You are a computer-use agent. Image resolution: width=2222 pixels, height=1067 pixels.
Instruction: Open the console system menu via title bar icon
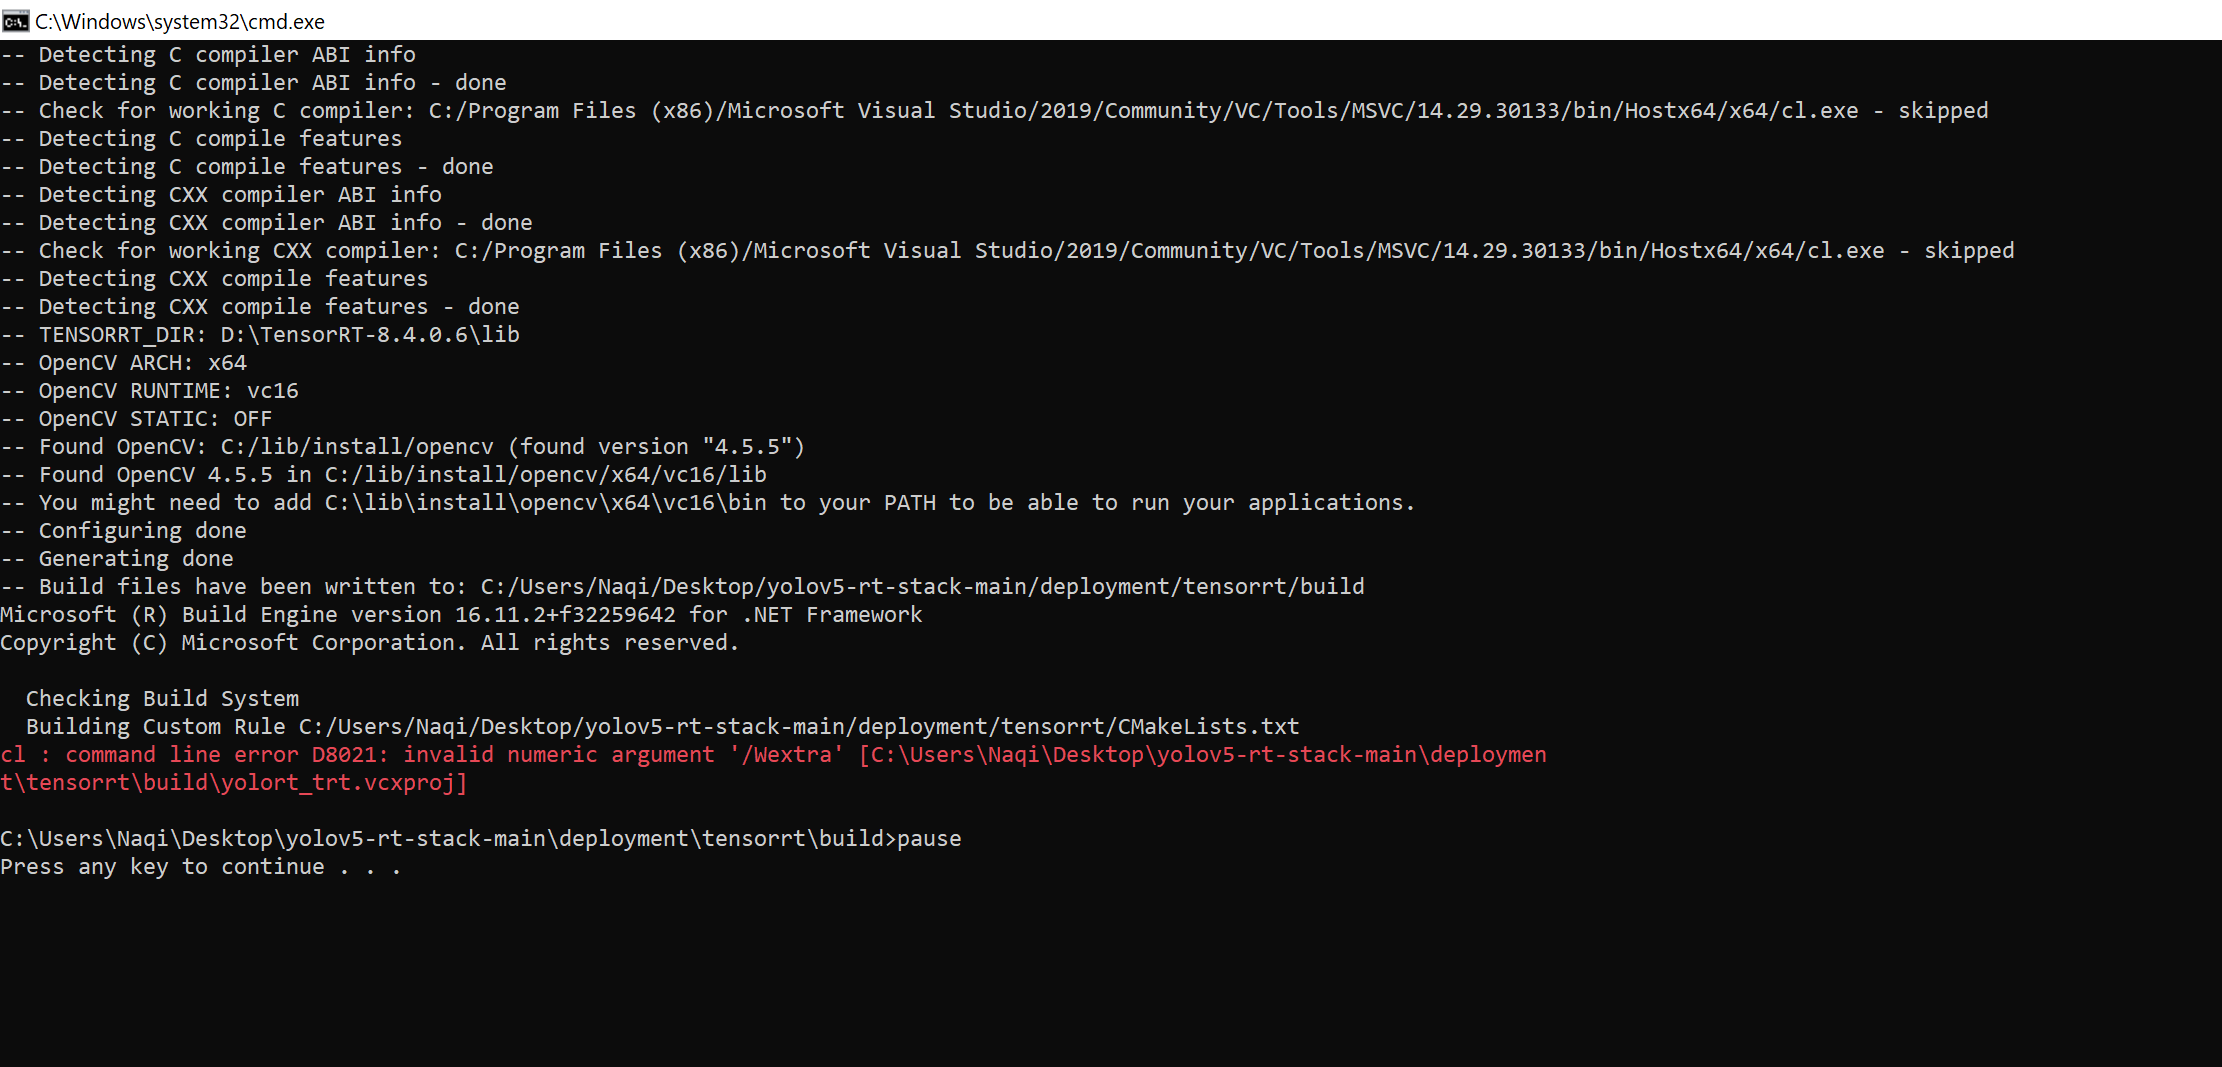click(16, 20)
